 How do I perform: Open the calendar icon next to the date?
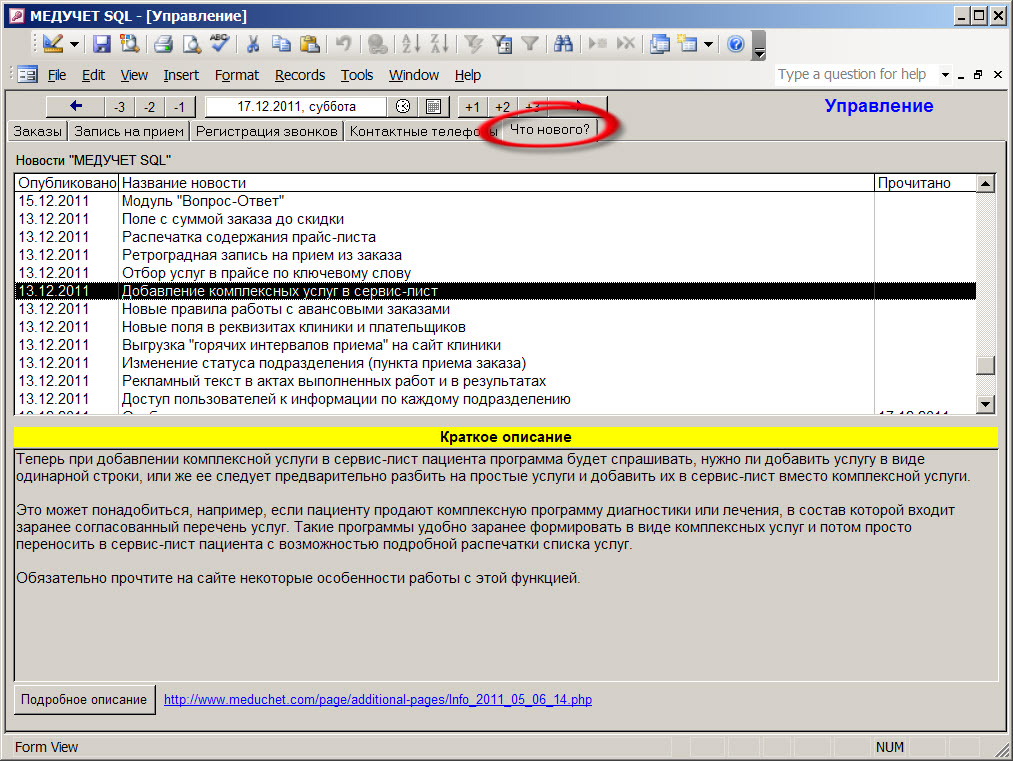433,106
